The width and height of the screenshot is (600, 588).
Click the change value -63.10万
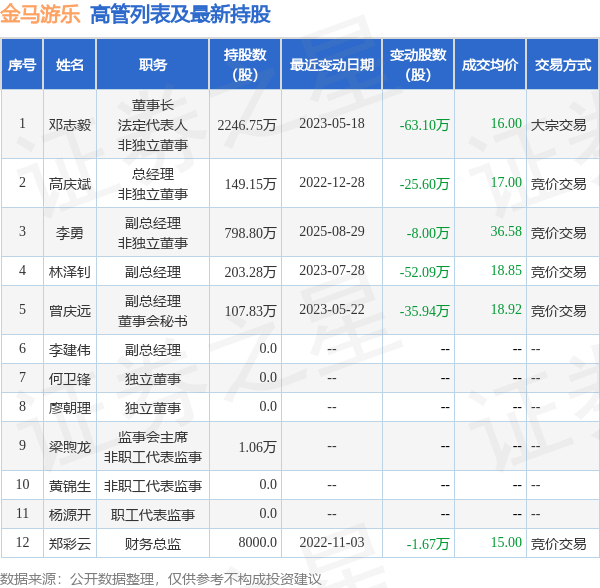click(424, 125)
